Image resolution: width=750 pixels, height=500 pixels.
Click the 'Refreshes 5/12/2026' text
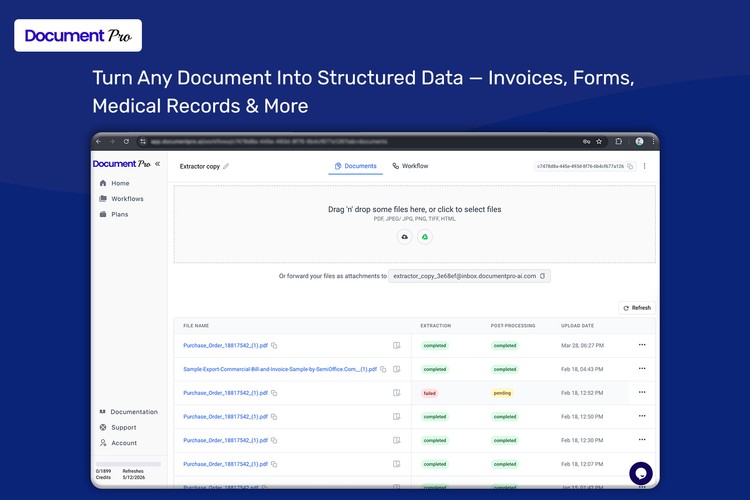pyautogui.click(x=133, y=474)
